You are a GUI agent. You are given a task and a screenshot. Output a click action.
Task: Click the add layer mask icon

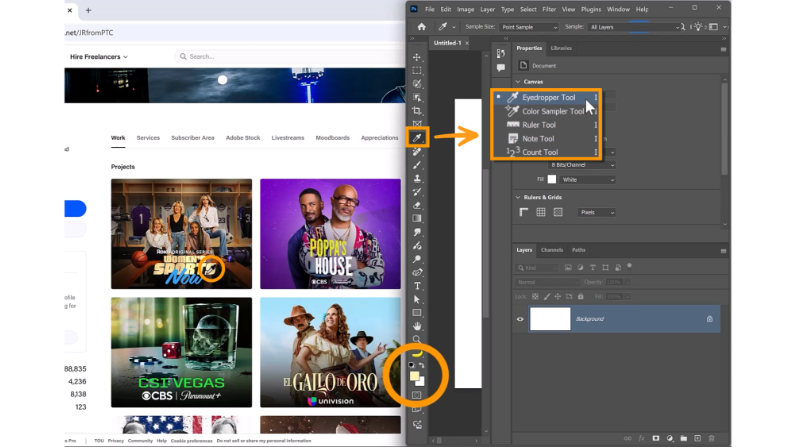pyautogui.click(x=656, y=438)
